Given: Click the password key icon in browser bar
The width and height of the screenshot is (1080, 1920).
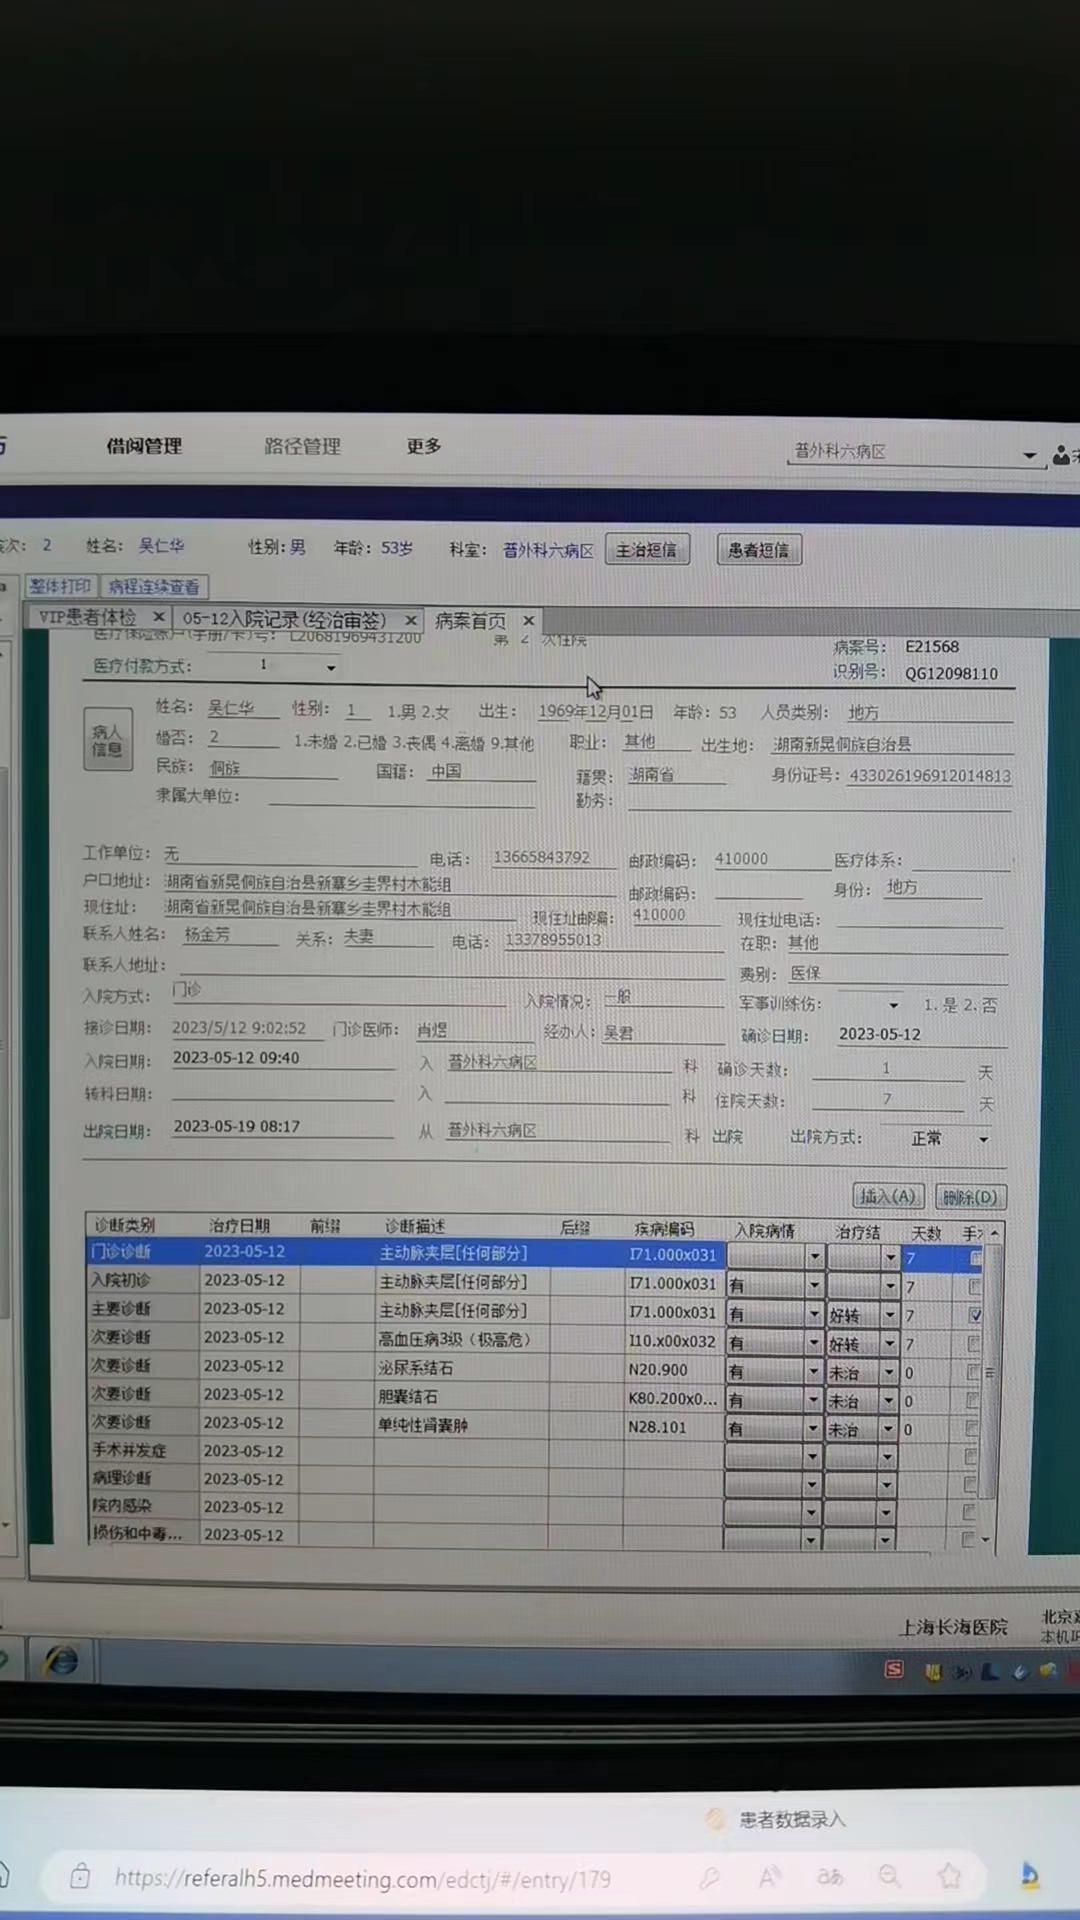Looking at the screenshot, I should (709, 1877).
